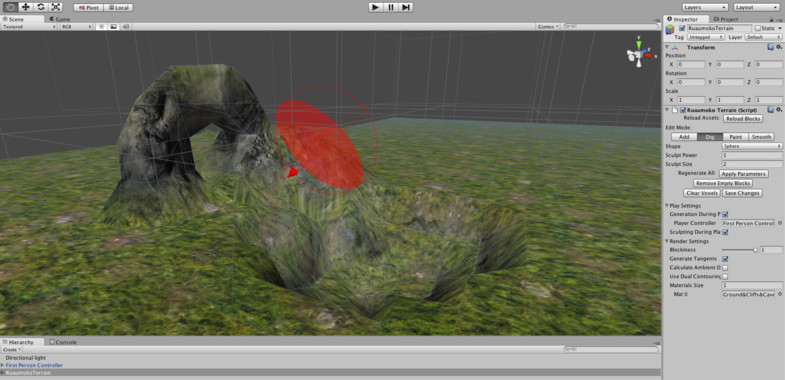Toggle scene lighting sun icon
Screen dimensions: 785x380
pos(102,27)
